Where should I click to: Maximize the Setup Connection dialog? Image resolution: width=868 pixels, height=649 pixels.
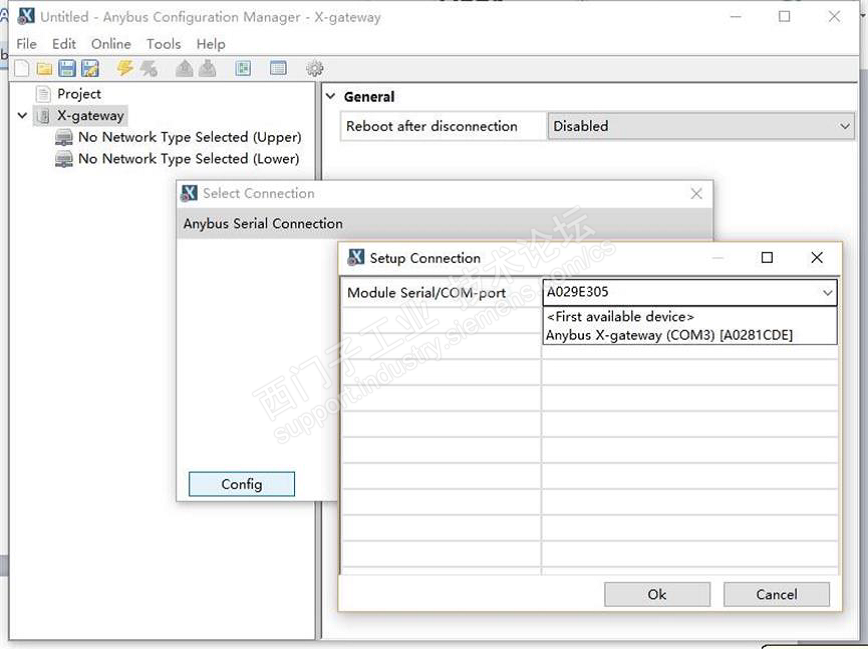[767, 257]
